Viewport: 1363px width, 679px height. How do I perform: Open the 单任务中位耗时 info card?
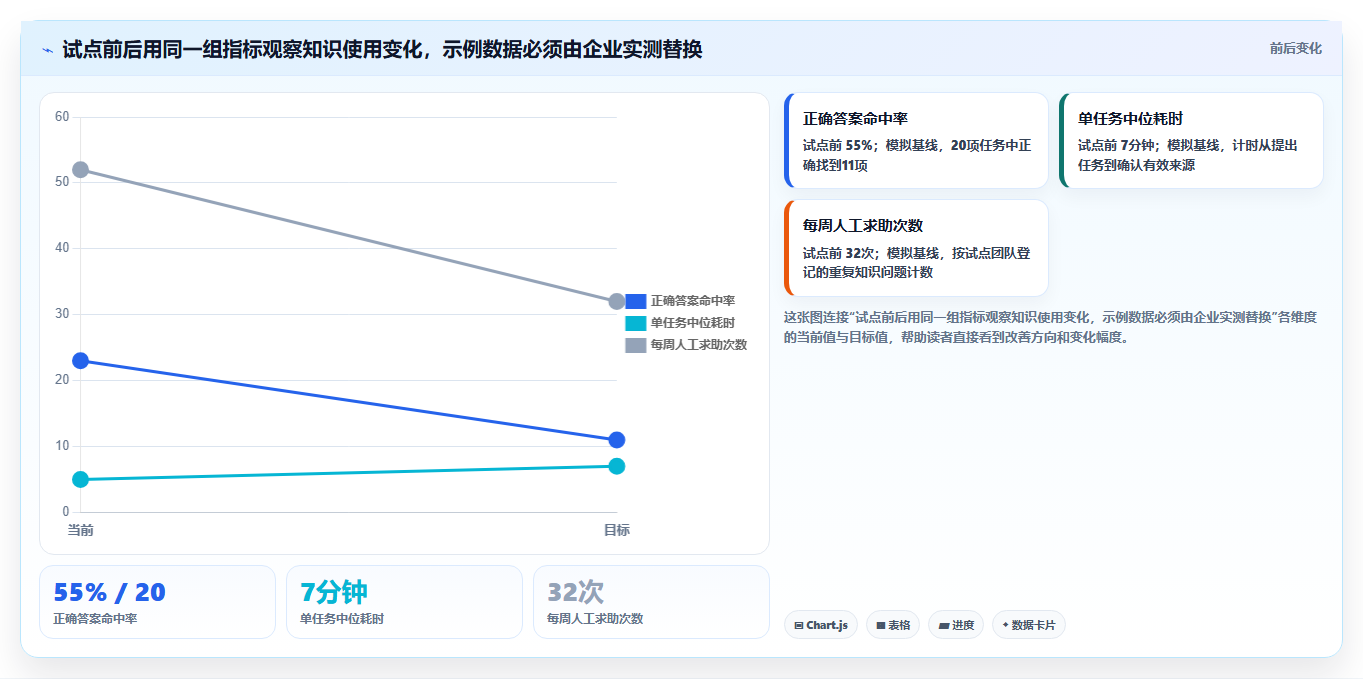1191,141
